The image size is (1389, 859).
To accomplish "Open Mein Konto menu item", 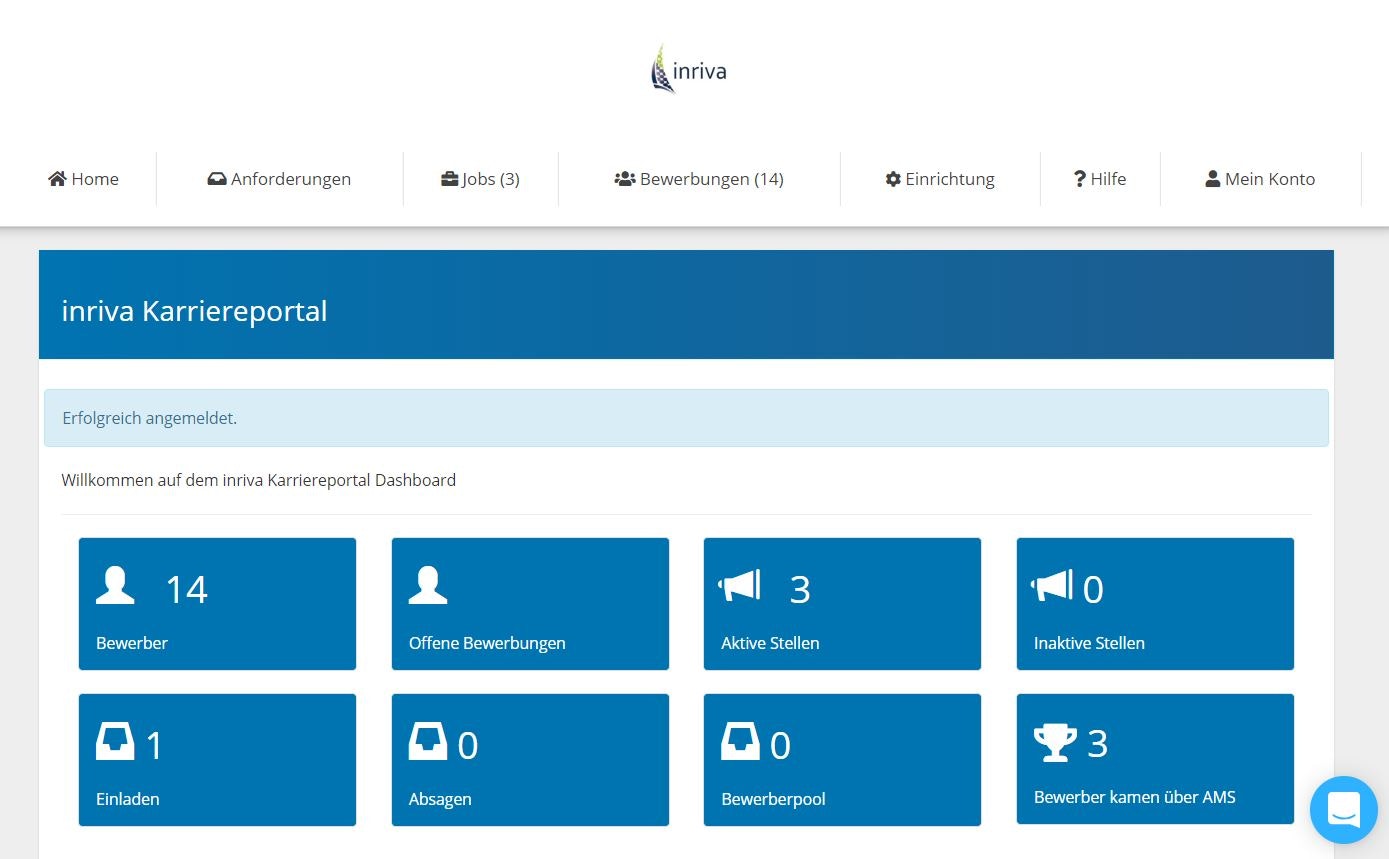I will [1260, 179].
